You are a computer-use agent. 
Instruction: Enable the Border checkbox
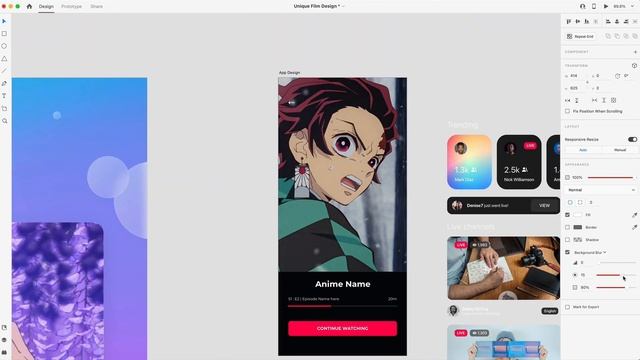[567, 227]
